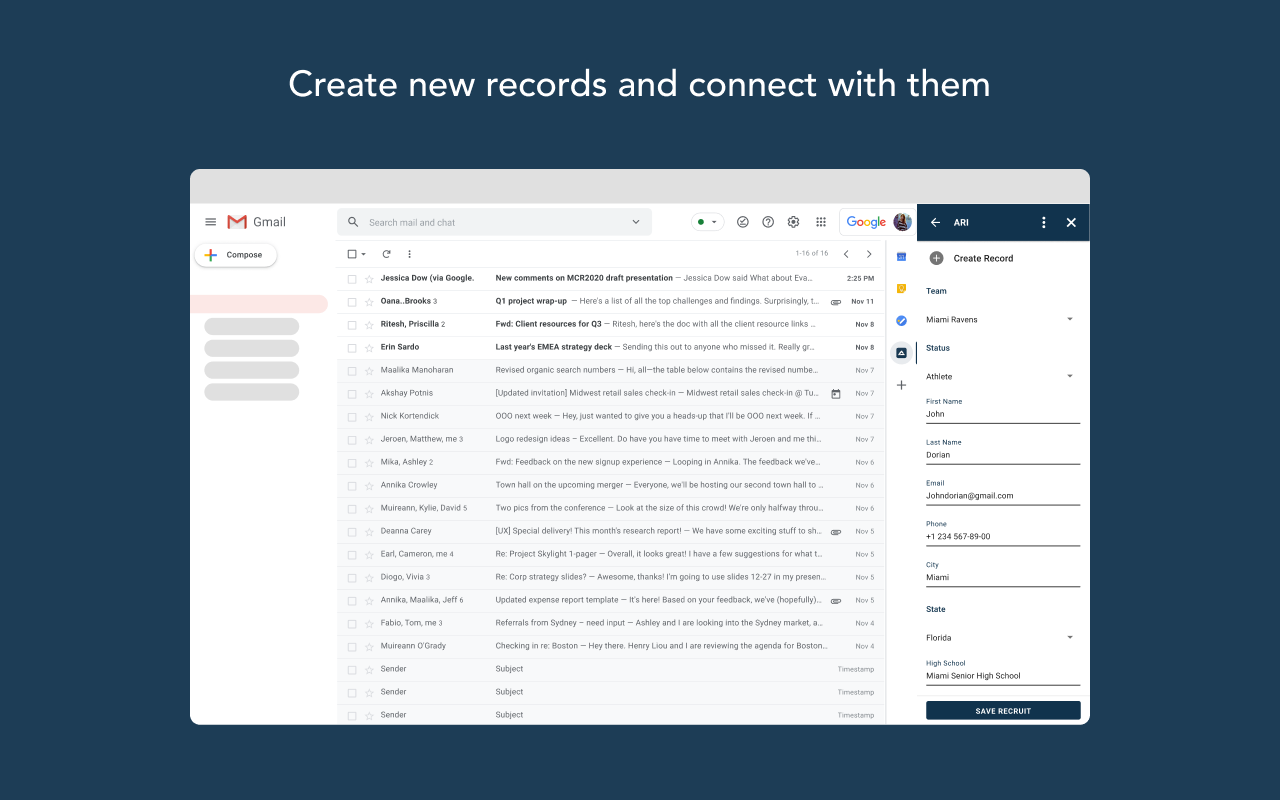Star the Erin Sardo email

point(369,347)
